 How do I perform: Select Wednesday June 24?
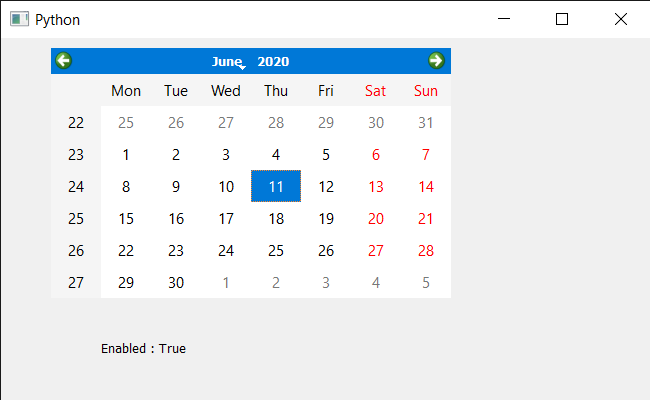coord(226,250)
